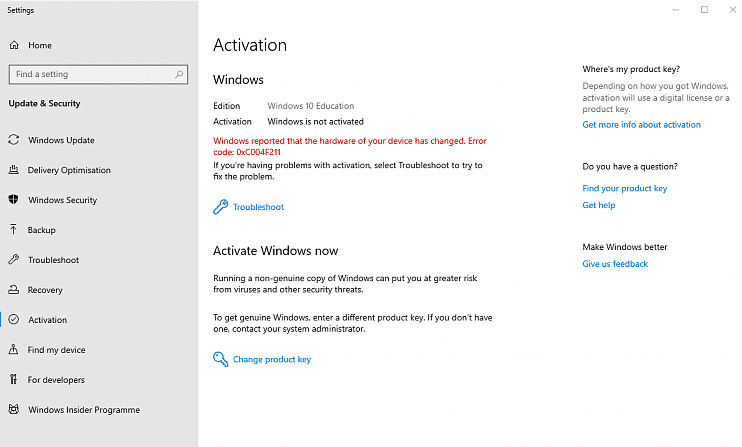Click the Windows Update refresh icon
742x447 pixels.
click(x=14, y=140)
